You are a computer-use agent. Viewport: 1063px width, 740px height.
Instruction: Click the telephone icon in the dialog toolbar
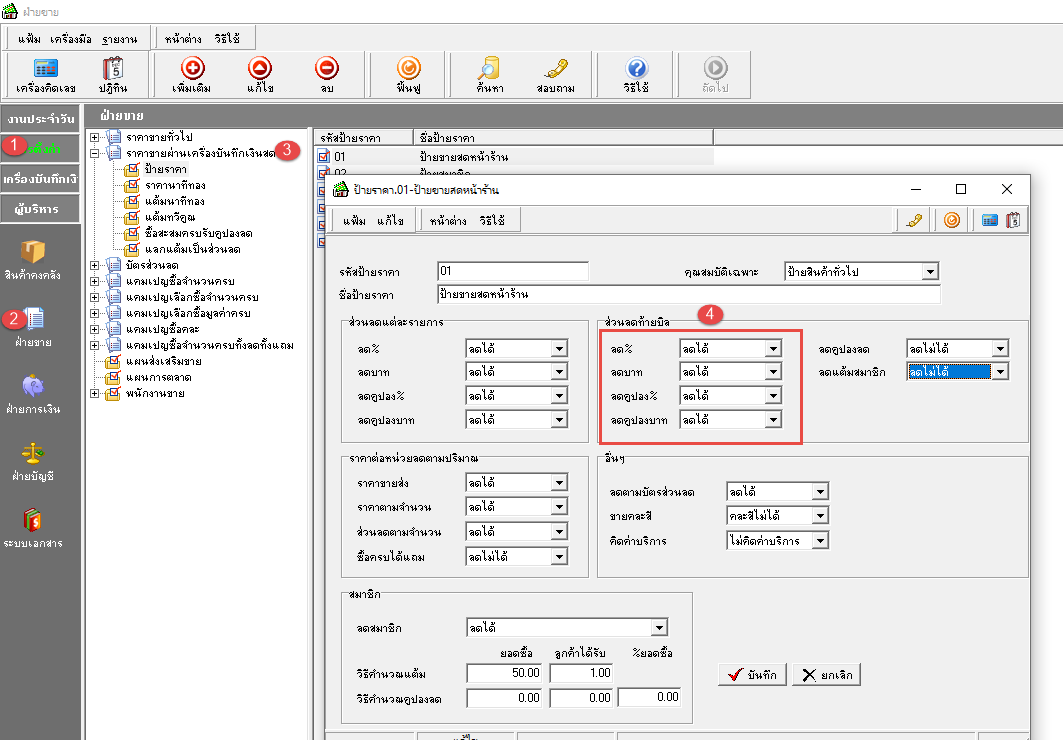pos(913,220)
